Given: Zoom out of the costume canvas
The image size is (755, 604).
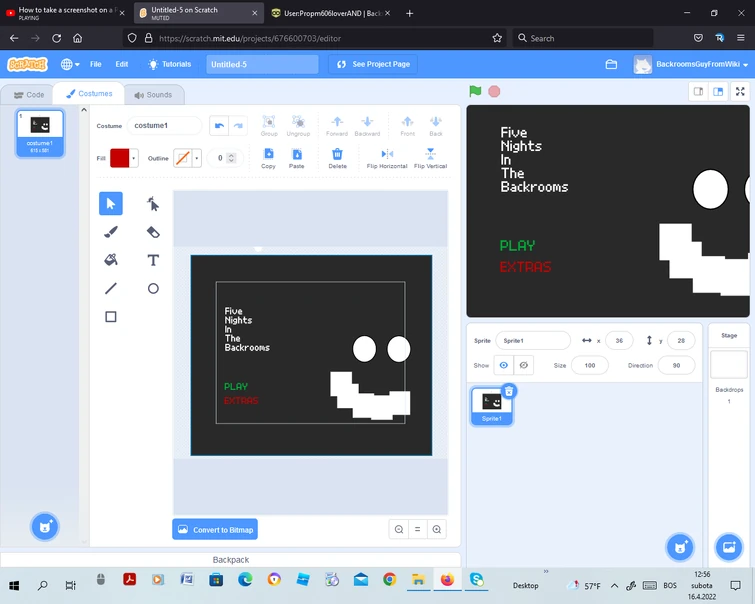Looking at the screenshot, I should pyautogui.click(x=399, y=529).
